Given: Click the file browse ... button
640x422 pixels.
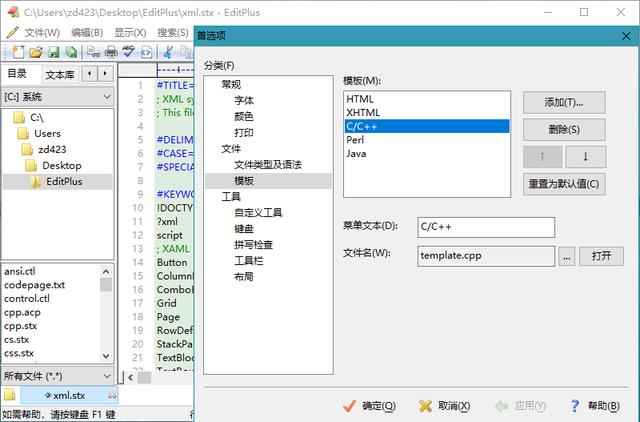Looking at the screenshot, I should tap(567, 257).
